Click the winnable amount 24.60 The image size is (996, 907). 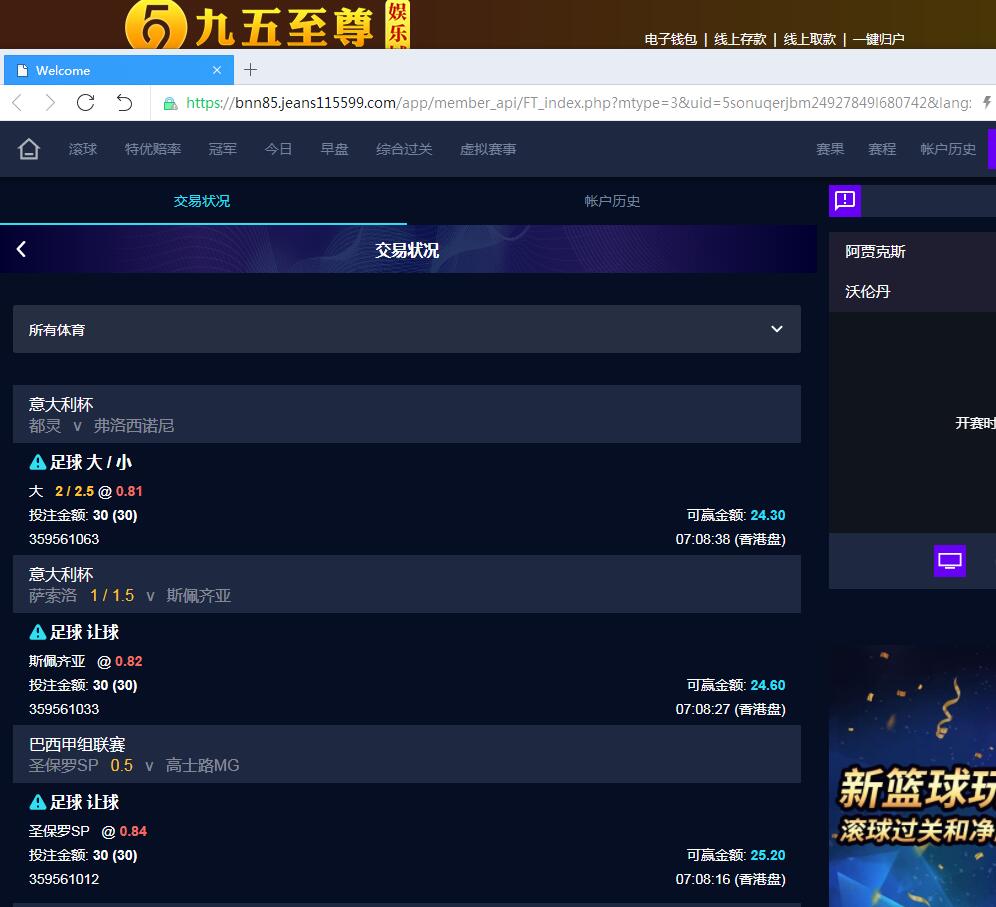767,685
